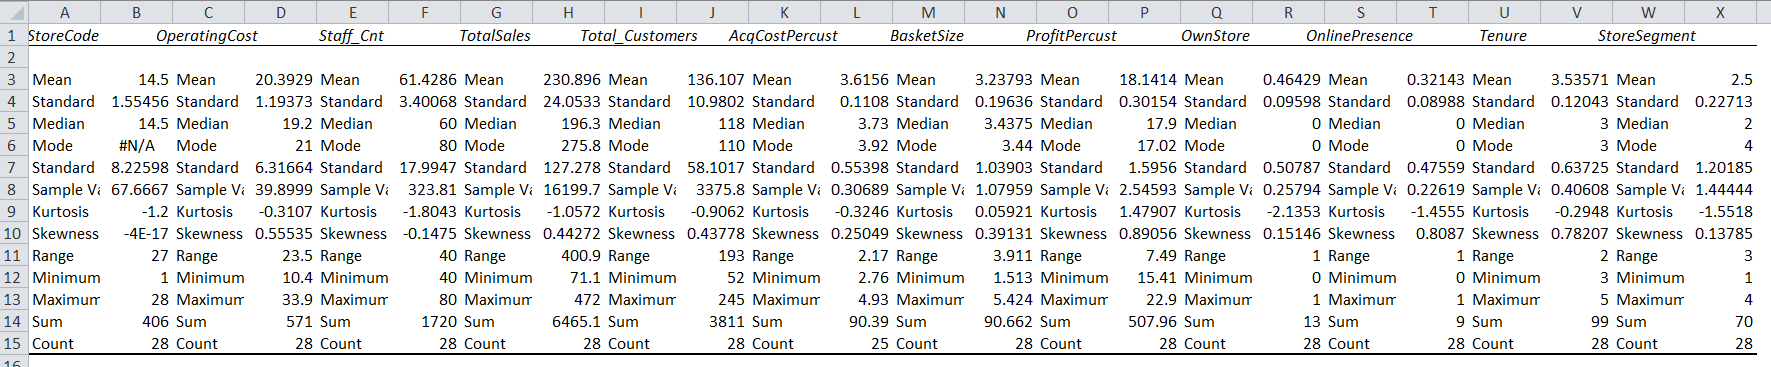The height and width of the screenshot is (367, 1771).
Task: Select the #N/A mode cell
Action: click(x=136, y=145)
